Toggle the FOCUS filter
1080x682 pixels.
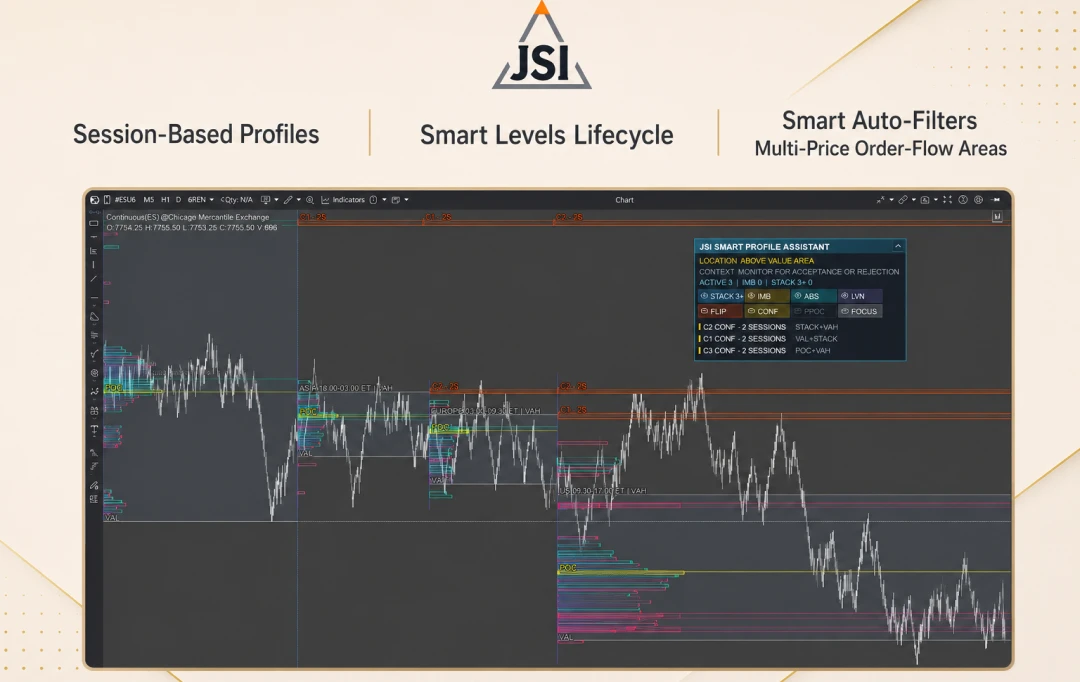pyautogui.click(x=860, y=311)
